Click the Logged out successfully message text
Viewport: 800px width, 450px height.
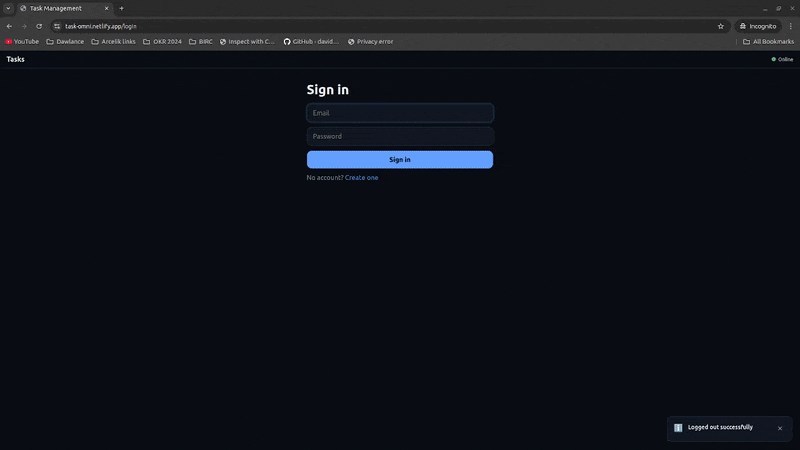tap(720, 427)
